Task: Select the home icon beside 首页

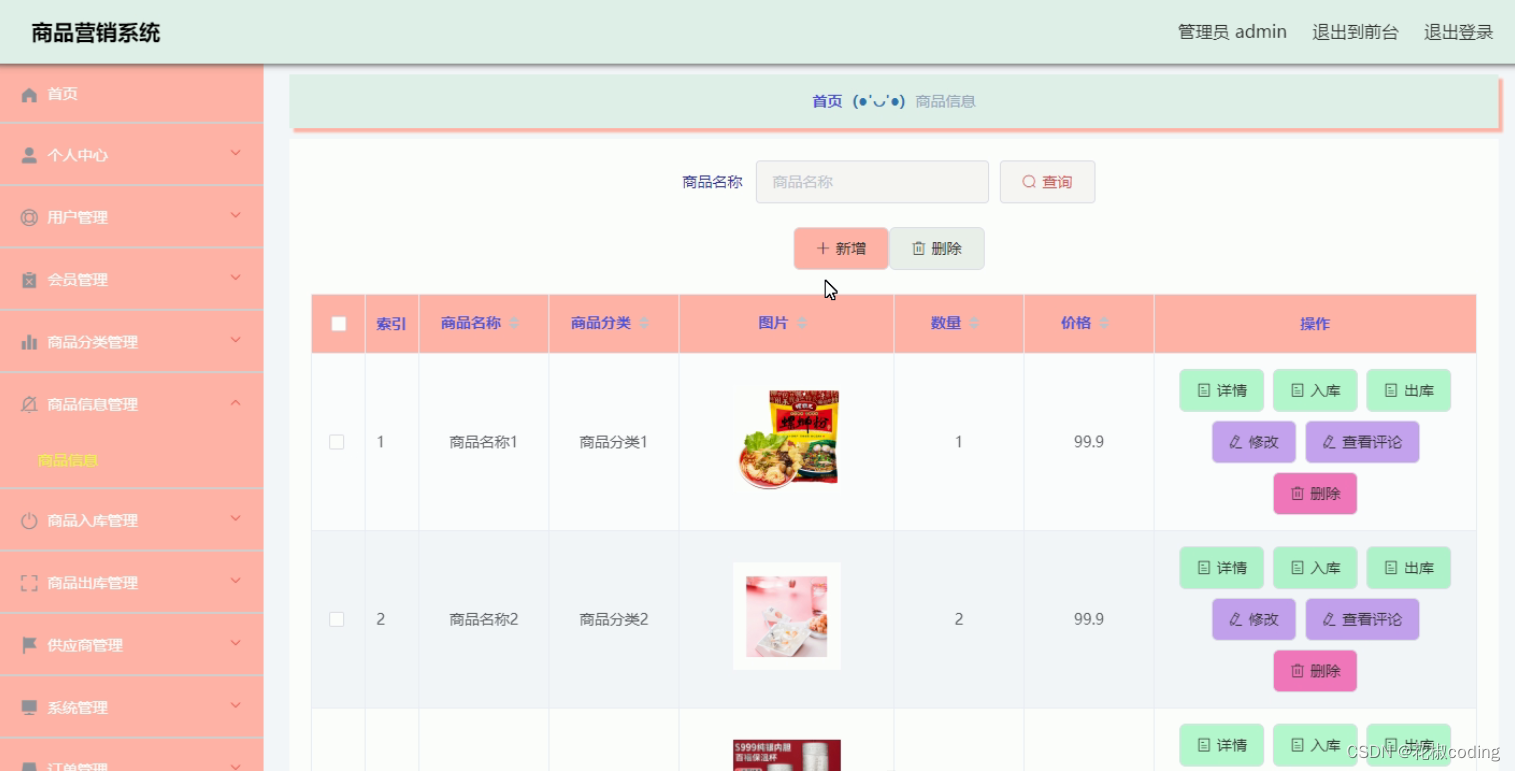Action: 29,94
